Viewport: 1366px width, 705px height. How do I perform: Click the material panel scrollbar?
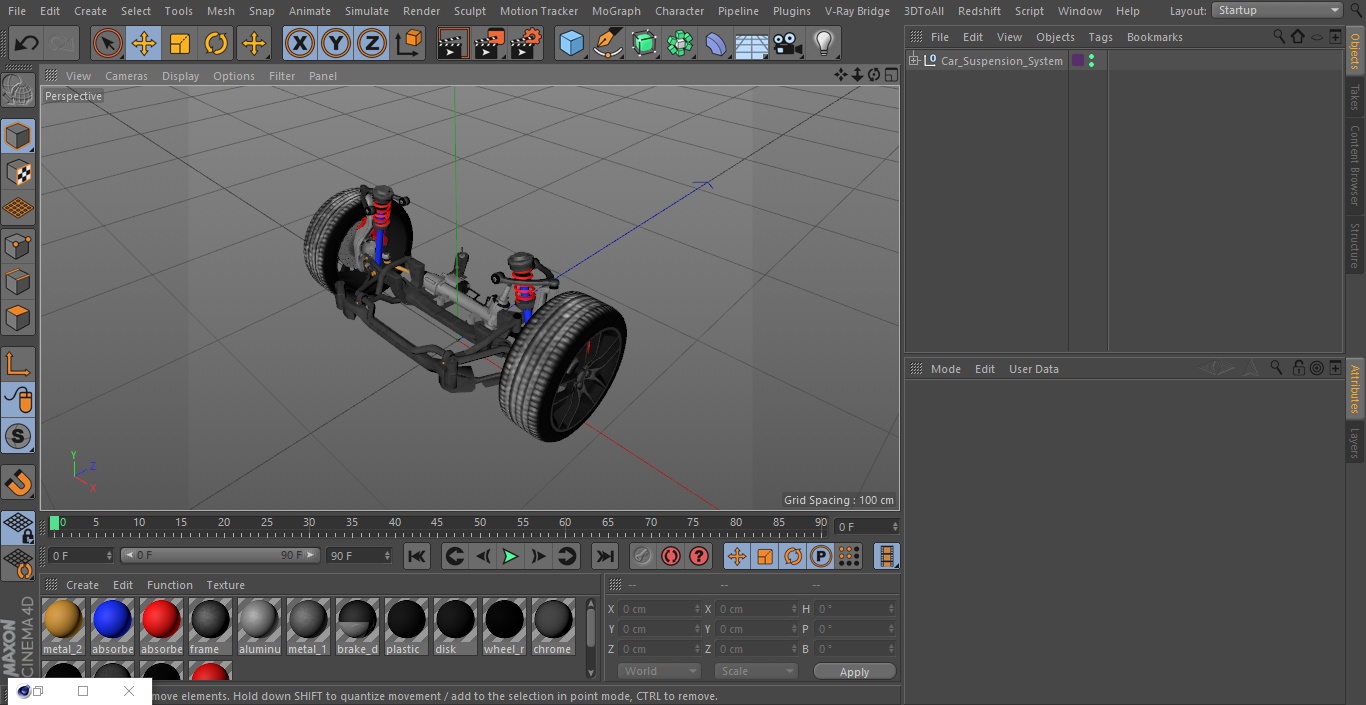click(x=591, y=627)
